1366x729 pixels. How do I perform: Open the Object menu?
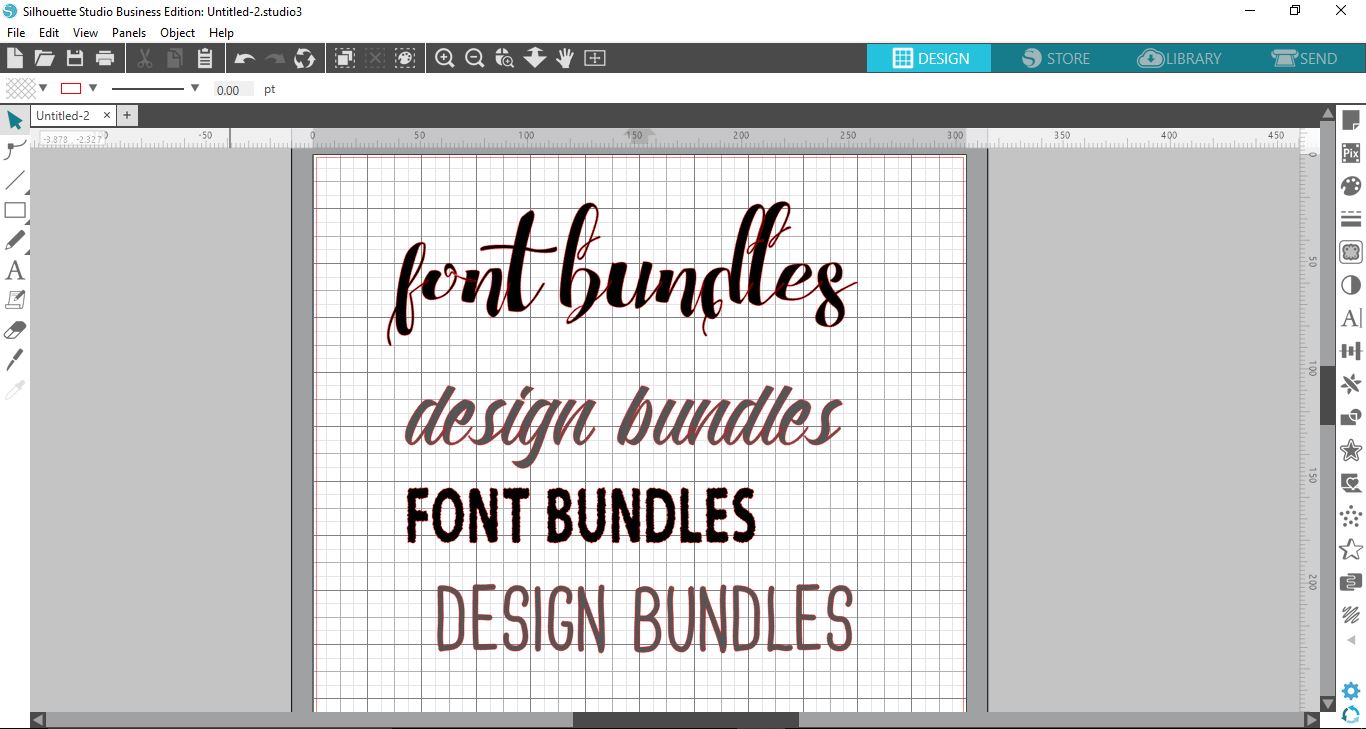tap(178, 33)
